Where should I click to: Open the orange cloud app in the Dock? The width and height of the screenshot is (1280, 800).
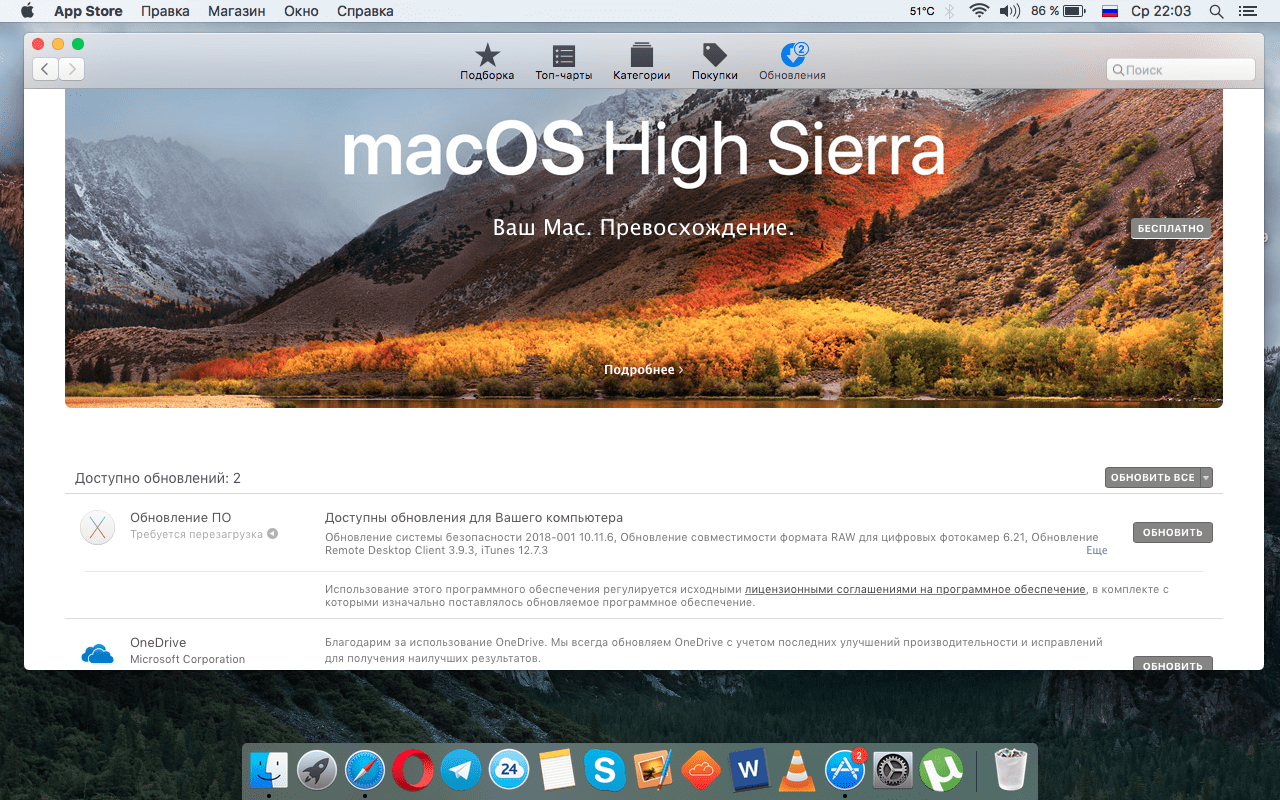click(701, 770)
